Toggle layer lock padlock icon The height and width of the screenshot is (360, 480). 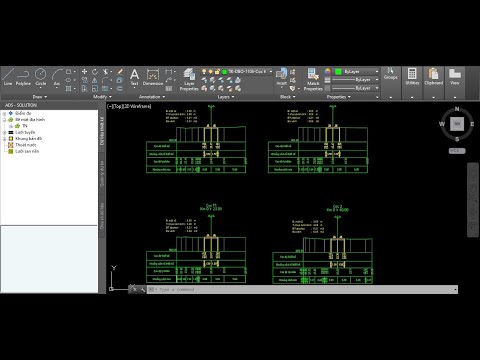pyautogui.click(x=217, y=72)
